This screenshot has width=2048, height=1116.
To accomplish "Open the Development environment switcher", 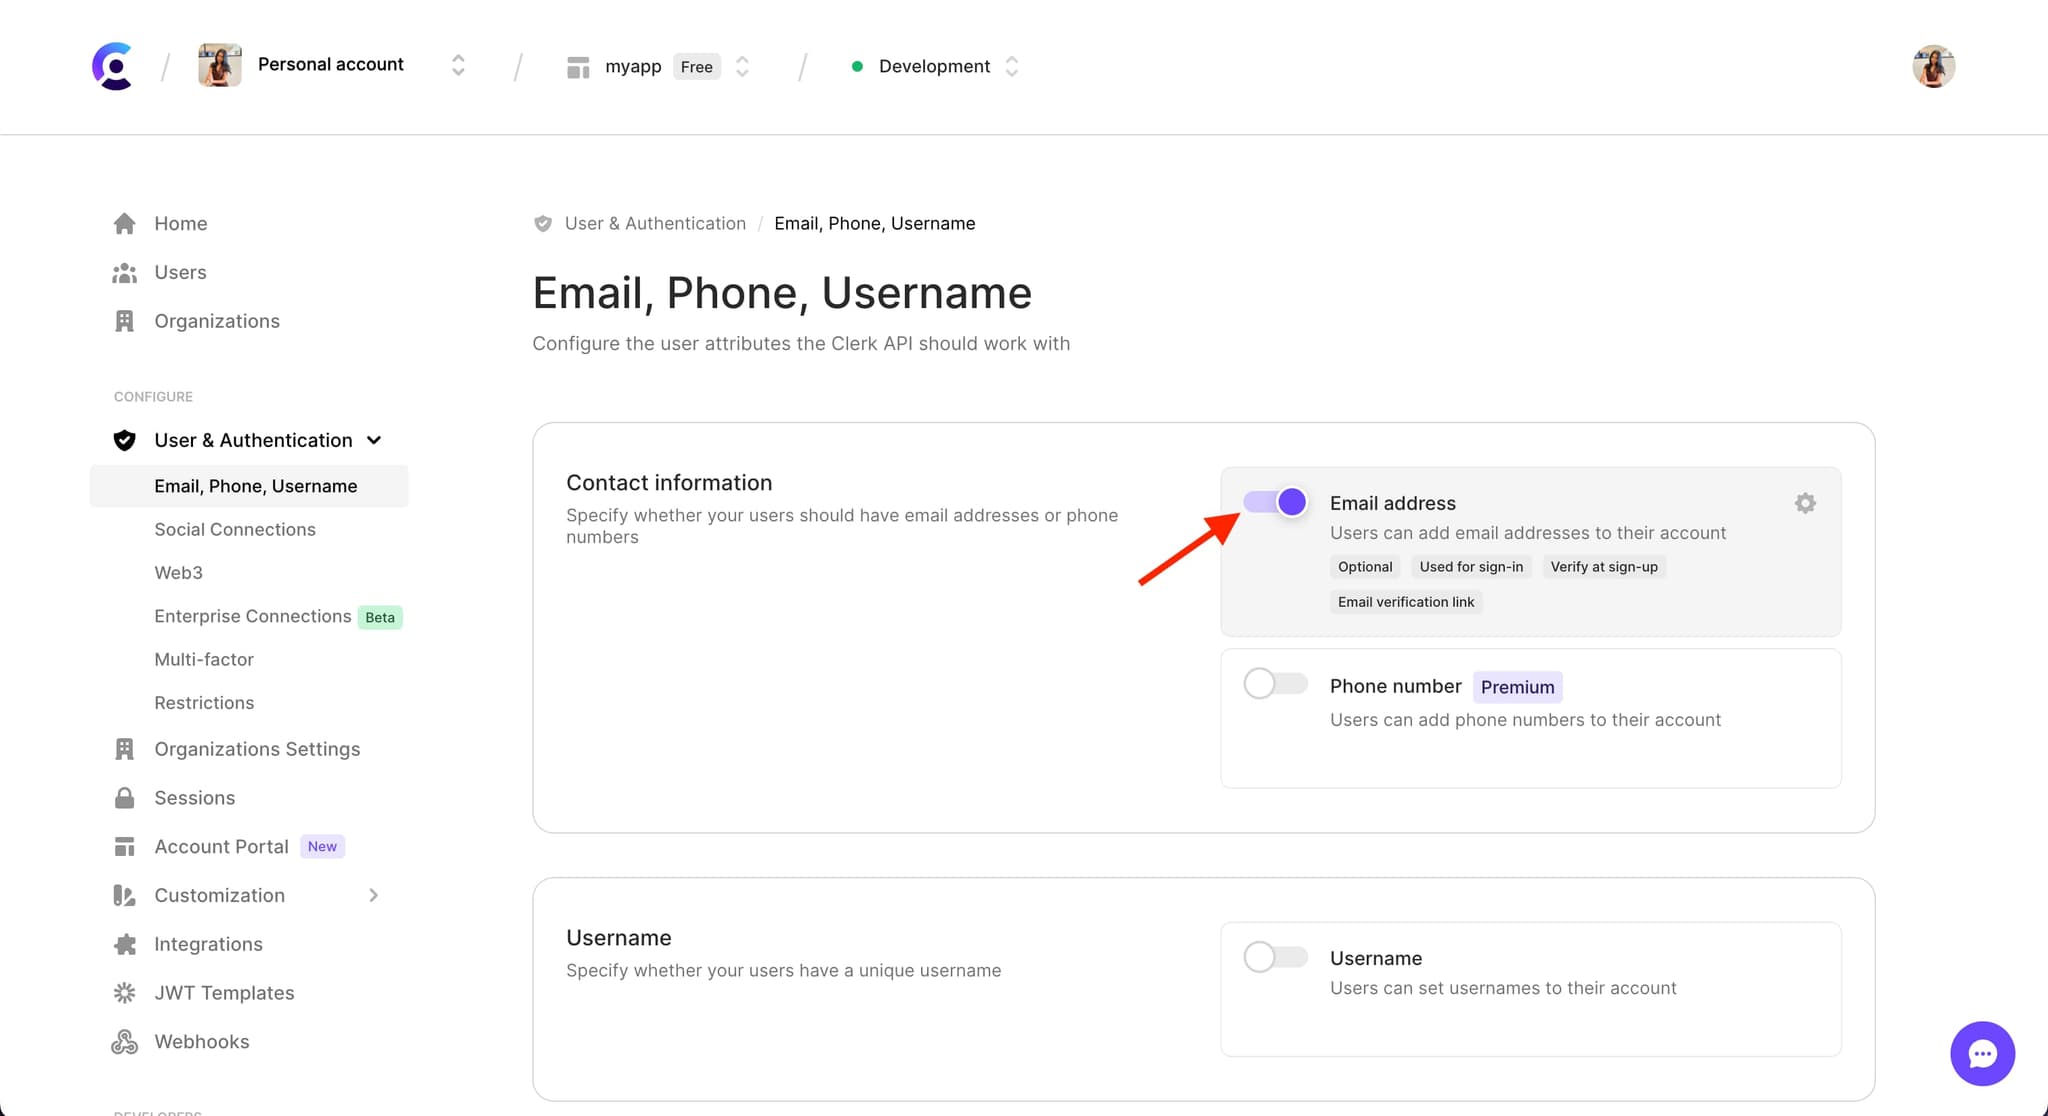I will [1012, 66].
